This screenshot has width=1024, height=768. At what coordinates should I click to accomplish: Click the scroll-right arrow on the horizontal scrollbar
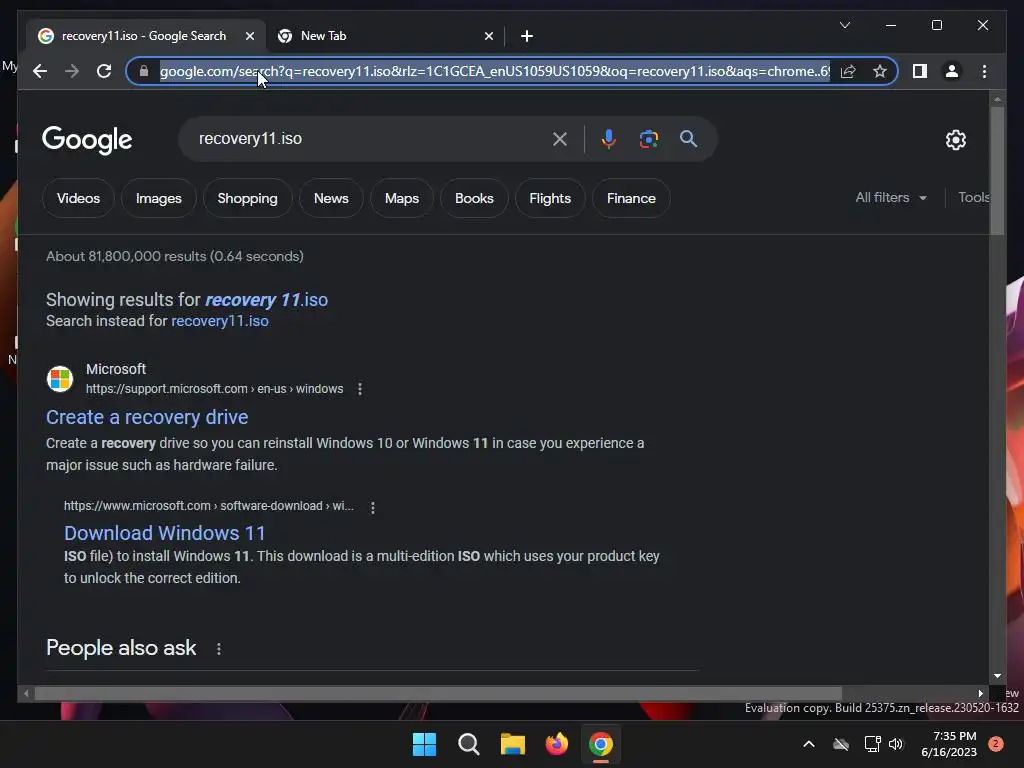(x=980, y=694)
